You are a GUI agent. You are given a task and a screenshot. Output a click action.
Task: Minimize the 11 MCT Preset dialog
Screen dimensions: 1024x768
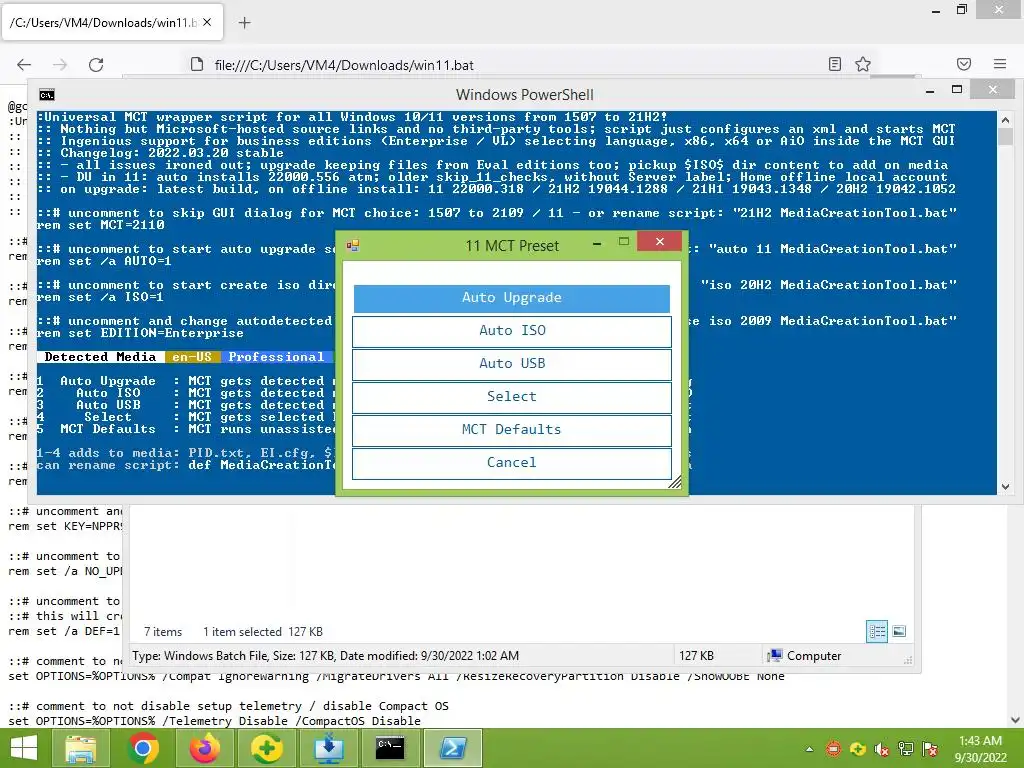click(597, 243)
